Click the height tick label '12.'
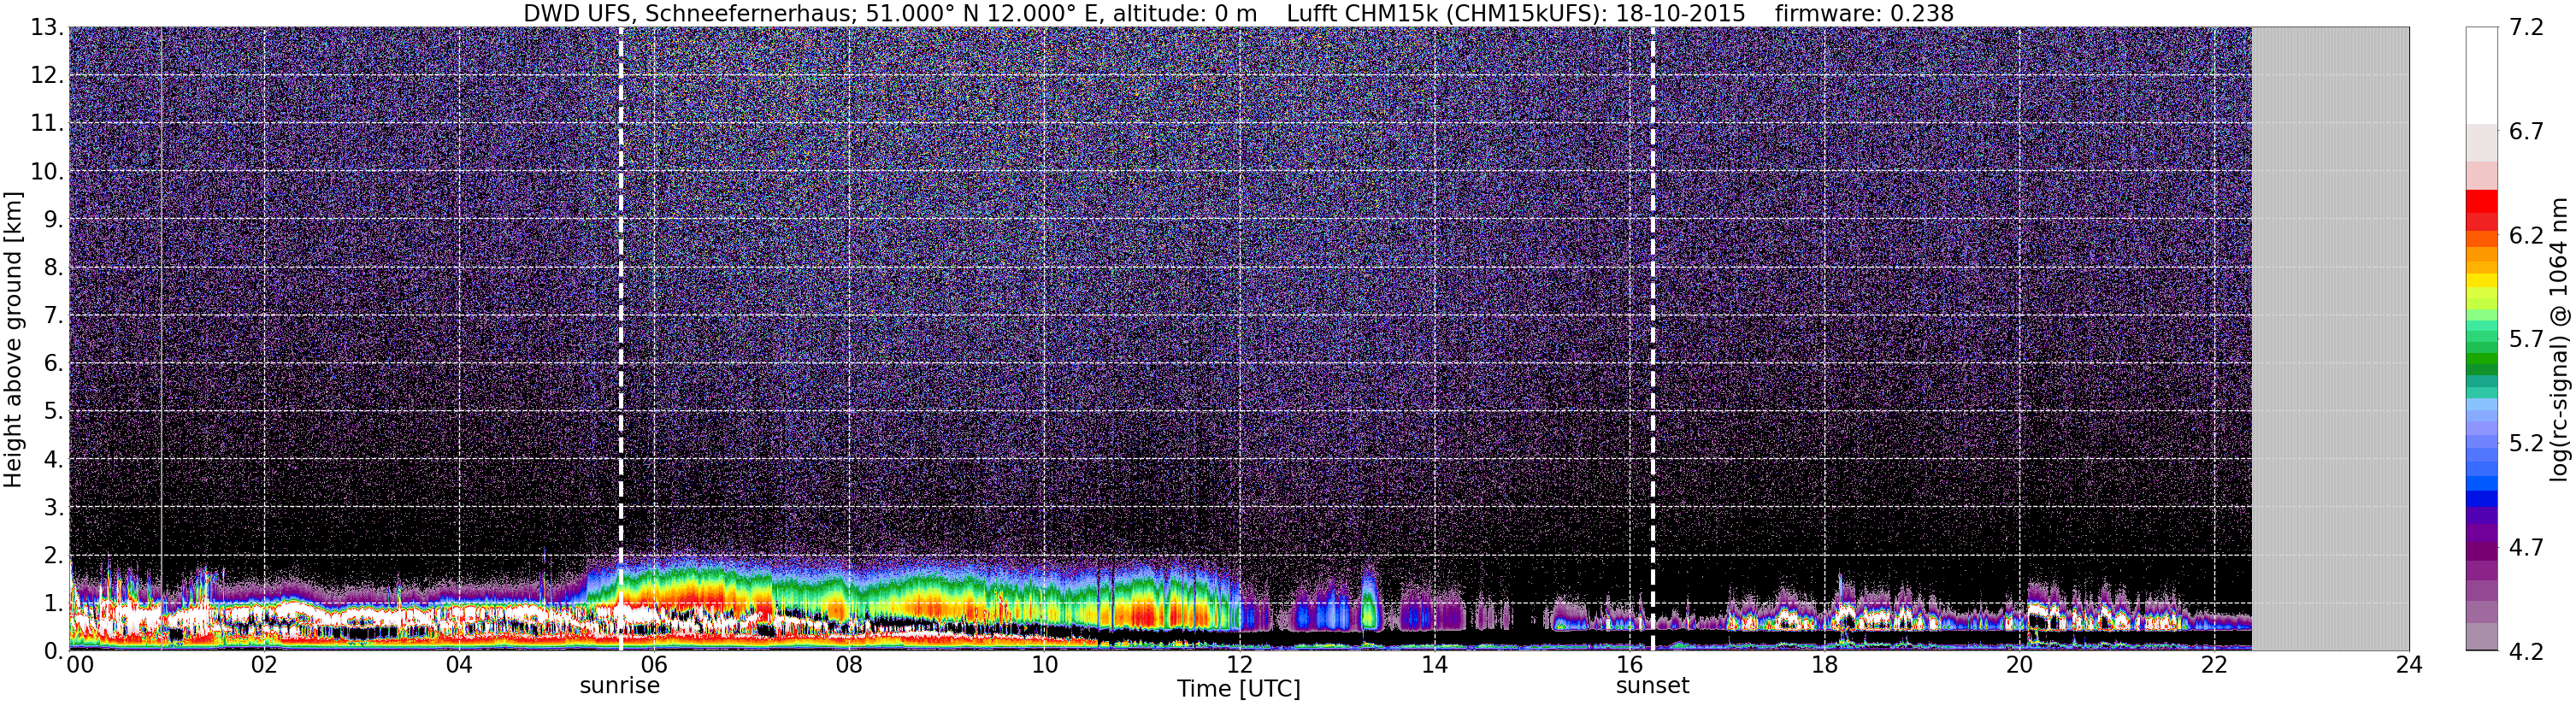 (x=47, y=76)
